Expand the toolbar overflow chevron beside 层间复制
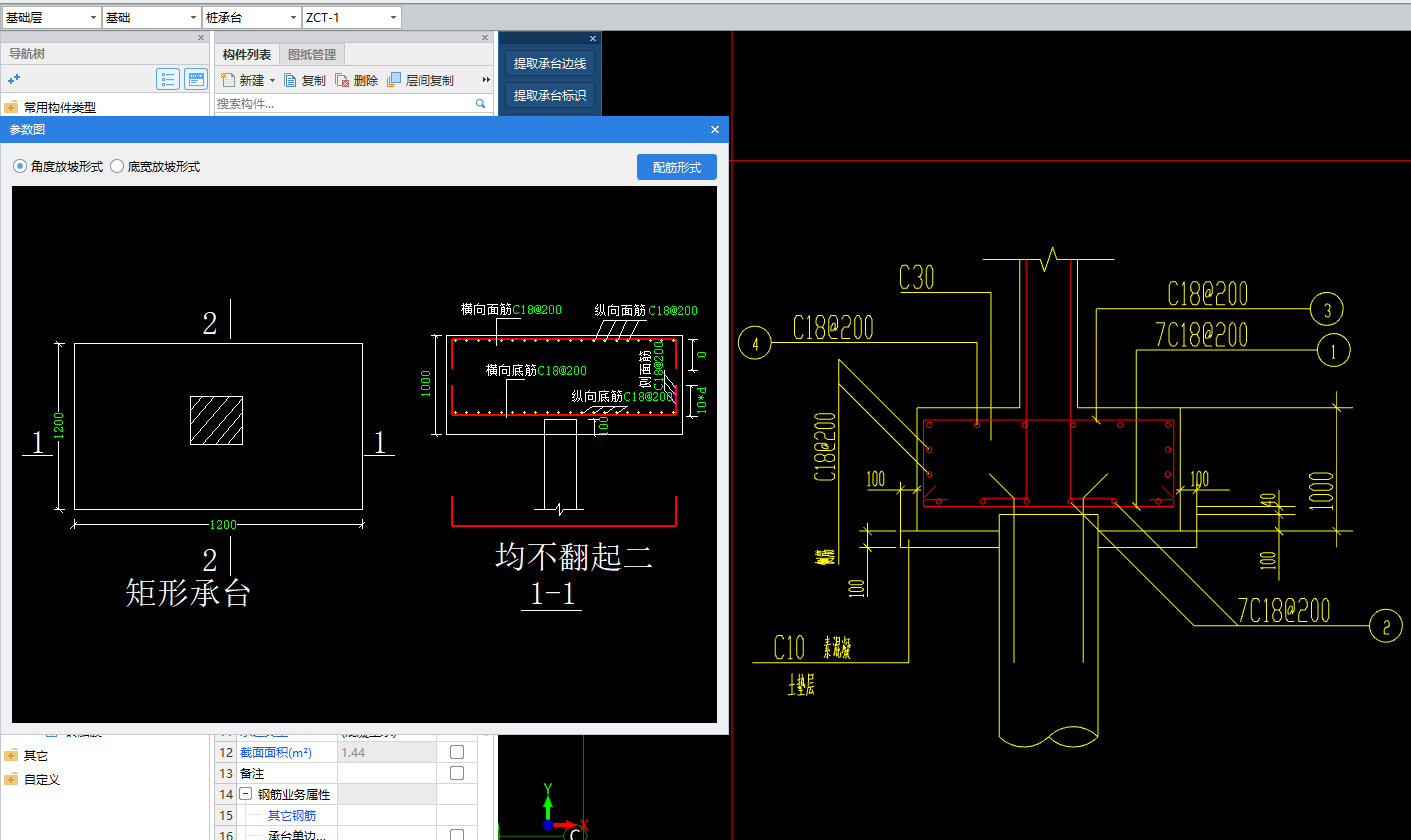 (486, 80)
